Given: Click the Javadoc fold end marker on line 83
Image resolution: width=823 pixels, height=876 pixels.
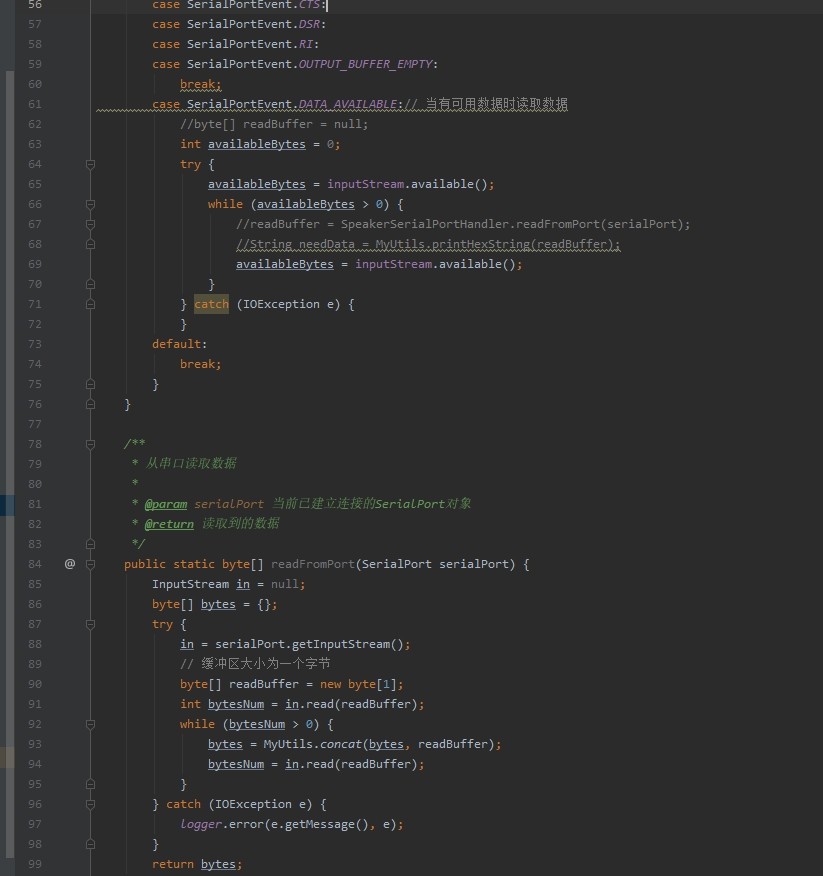Looking at the screenshot, I should [91, 544].
